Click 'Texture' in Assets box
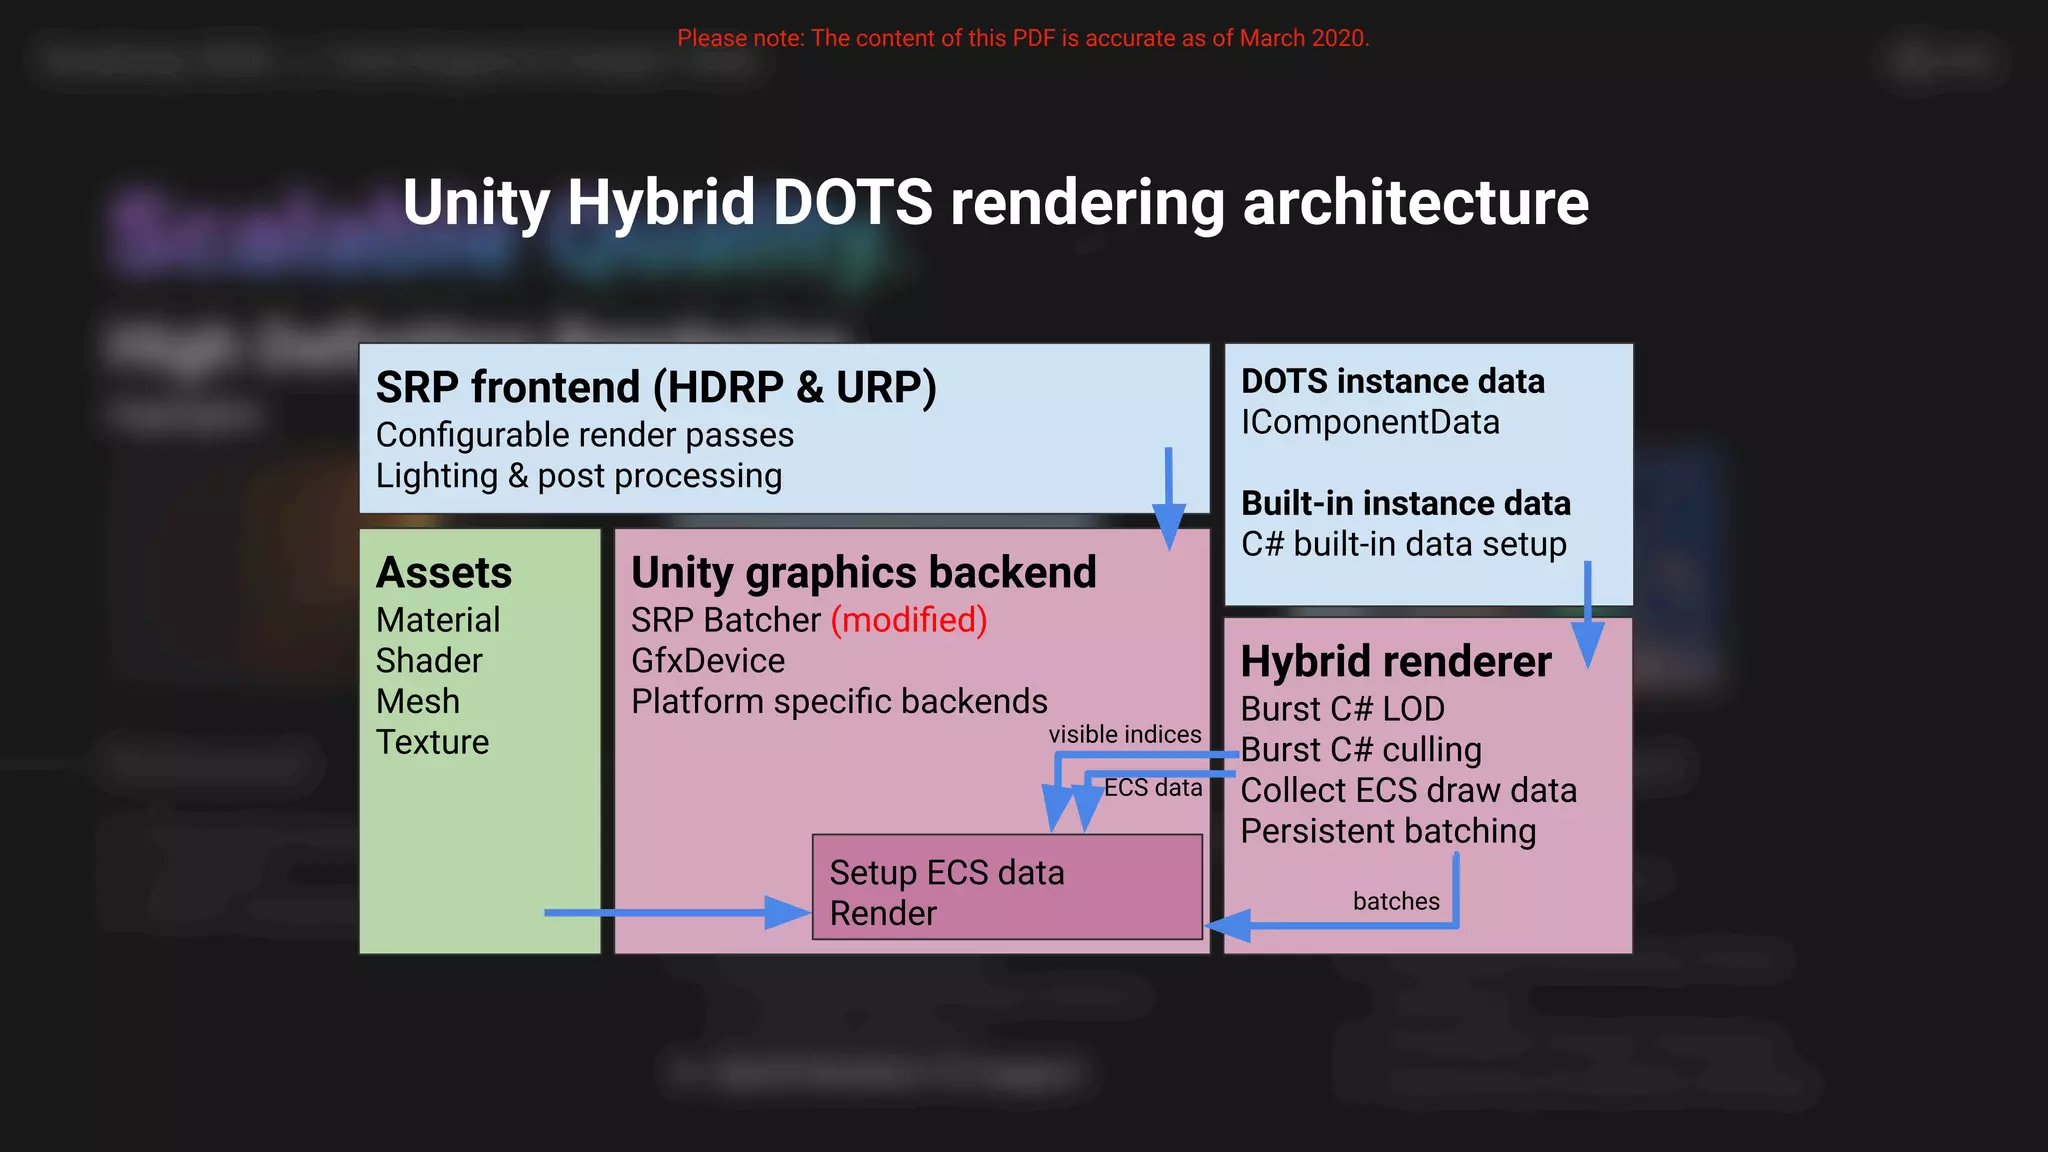The image size is (2048, 1152). tap(432, 742)
